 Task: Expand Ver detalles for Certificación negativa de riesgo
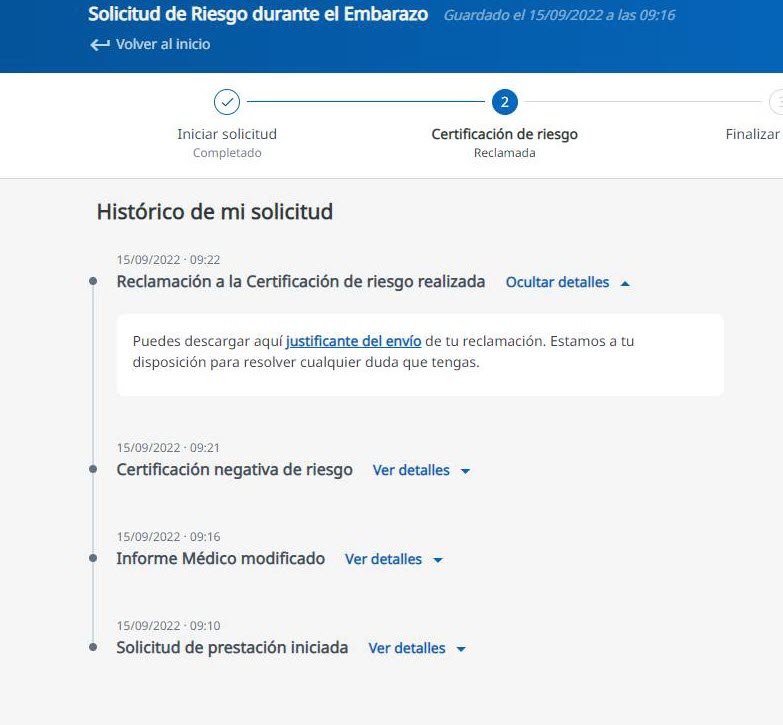point(411,471)
